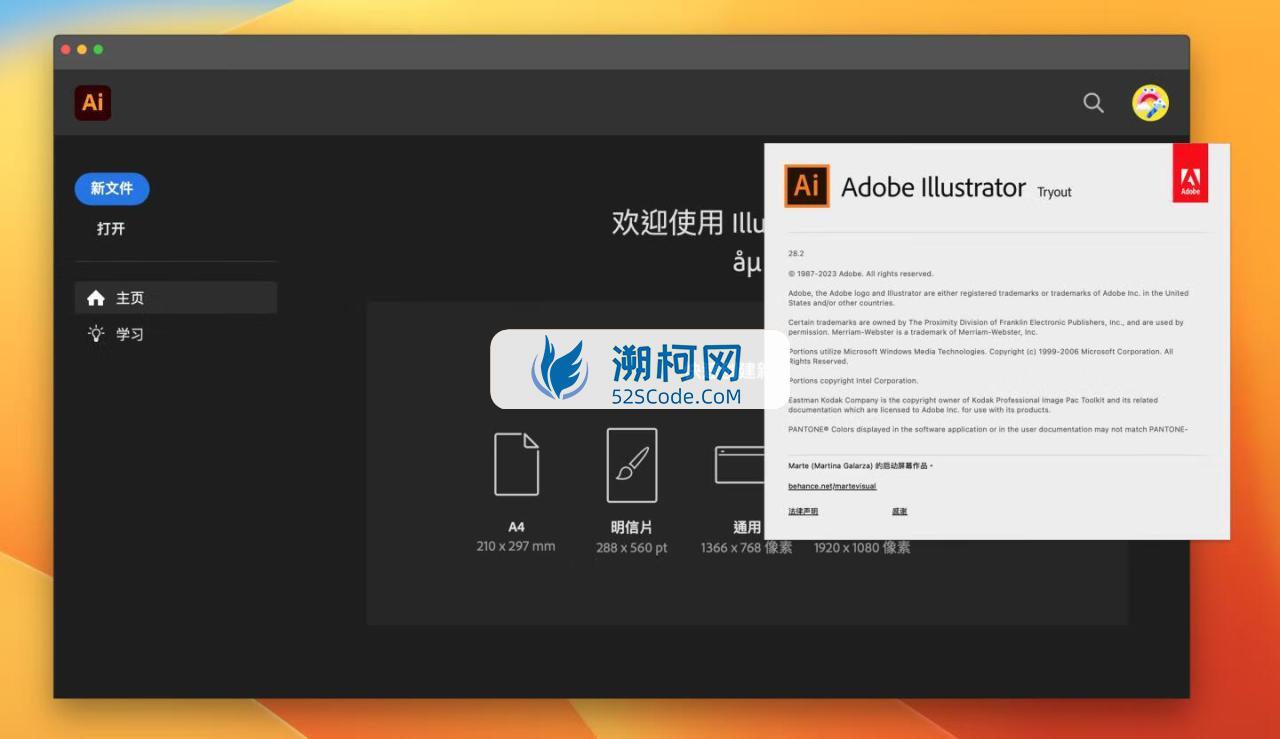Minimize the window with yellow button
The image size is (1280, 739).
(x=82, y=49)
